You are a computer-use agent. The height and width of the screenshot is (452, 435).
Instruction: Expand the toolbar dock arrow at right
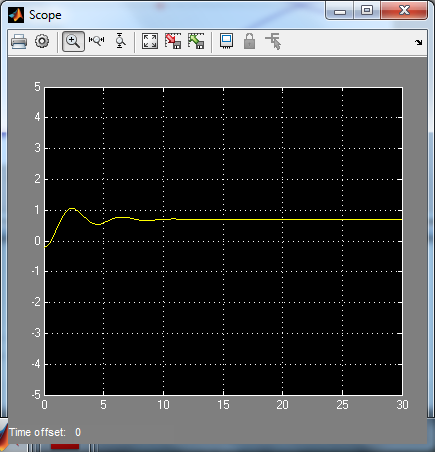[x=418, y=42]
